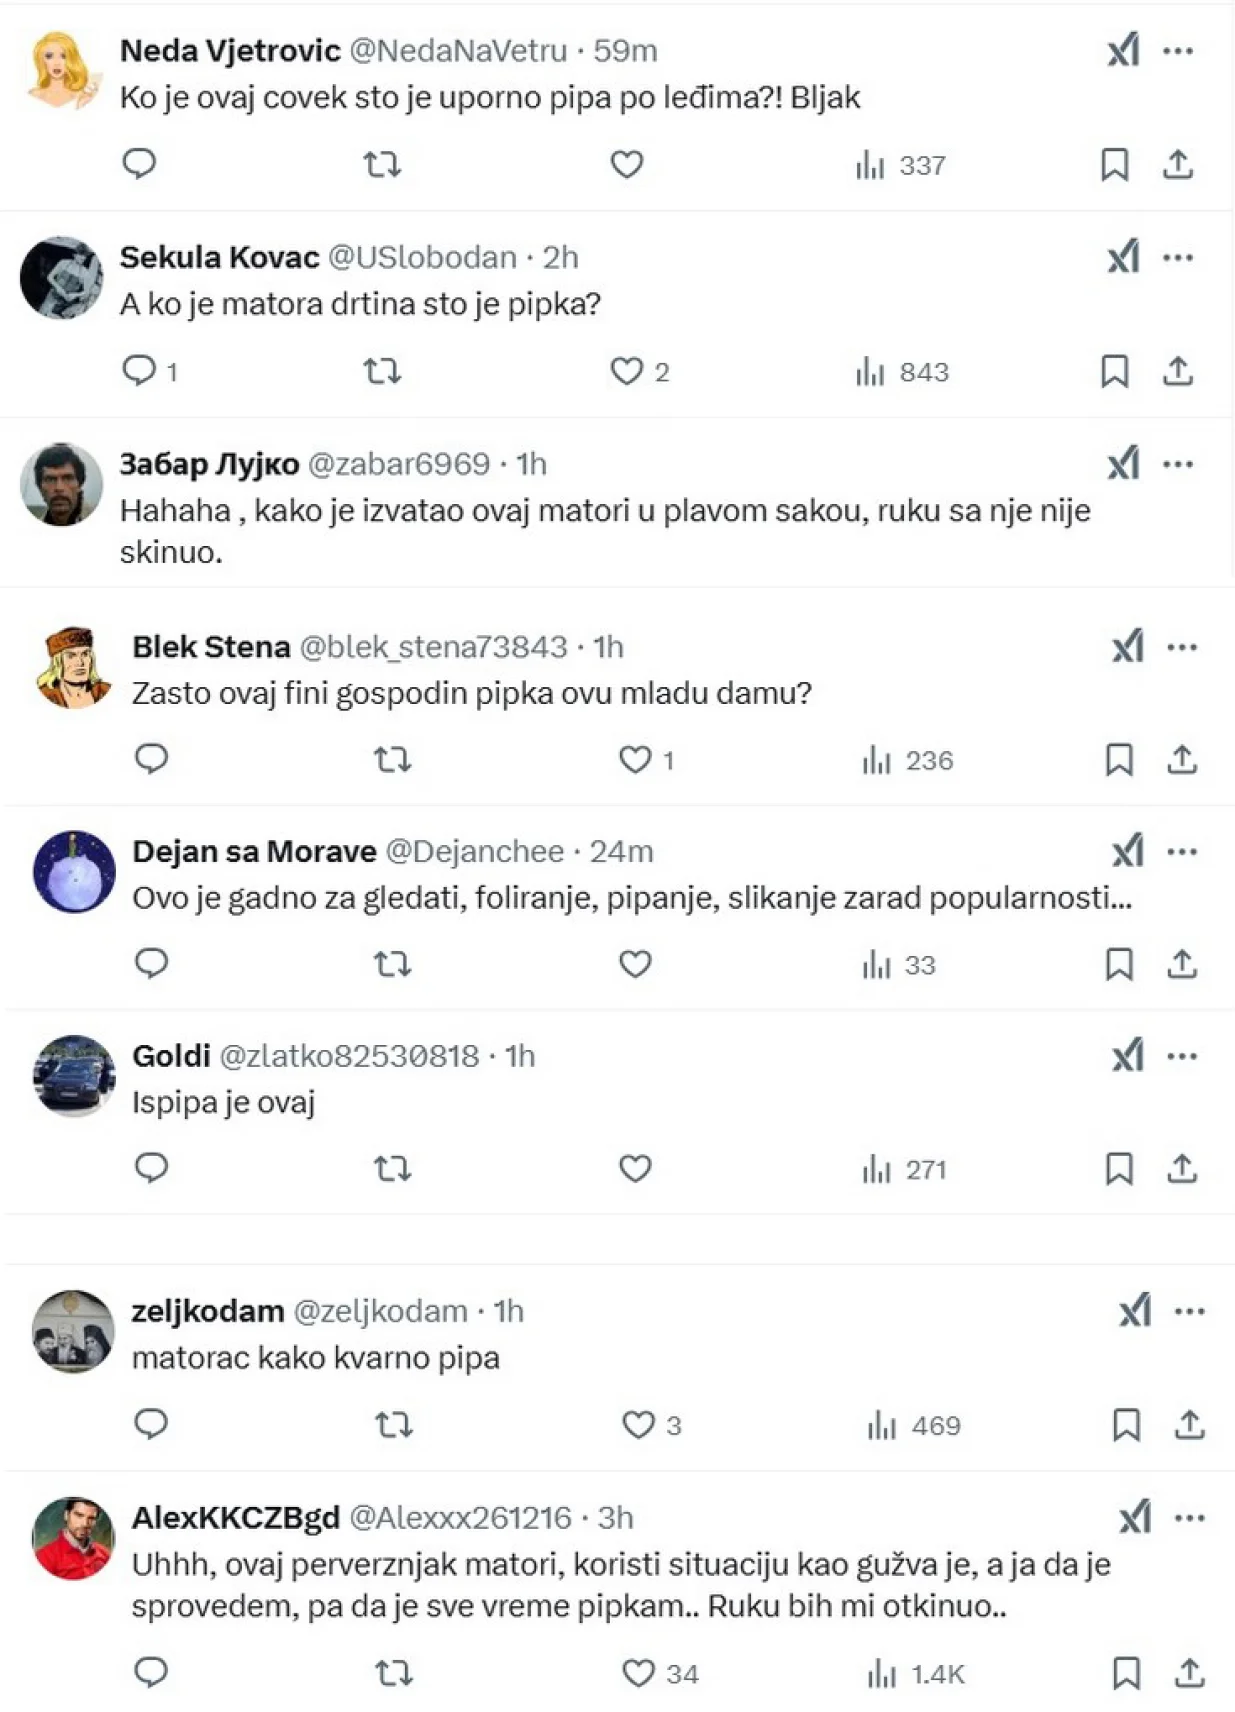Open Grok icon on zeljkodam's tweet
The width and height of the screenshot is (1235, 1712).
click(1135, 1311)
